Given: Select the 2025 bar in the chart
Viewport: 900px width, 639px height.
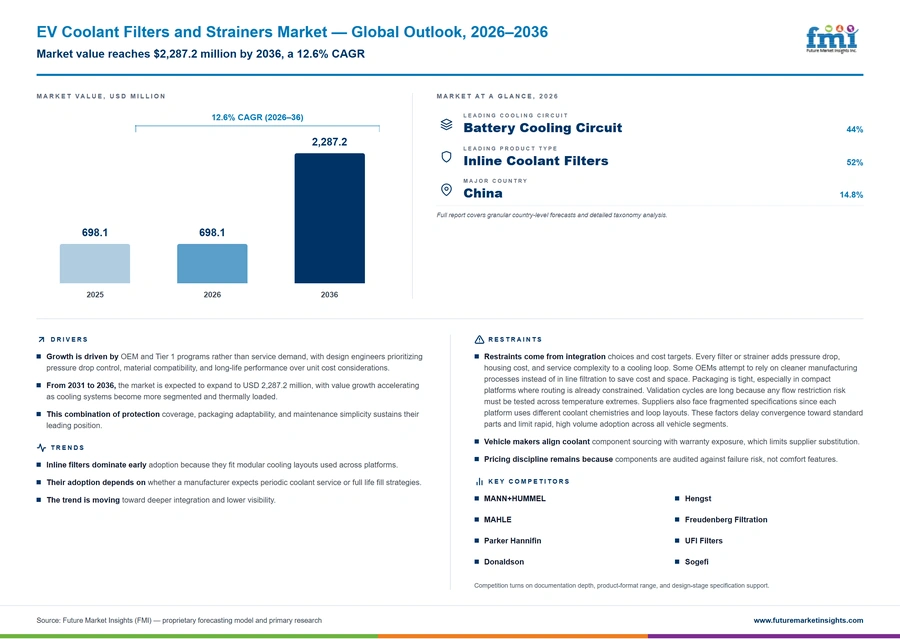Looking at the screenshot, I should (x=95, y=264).
